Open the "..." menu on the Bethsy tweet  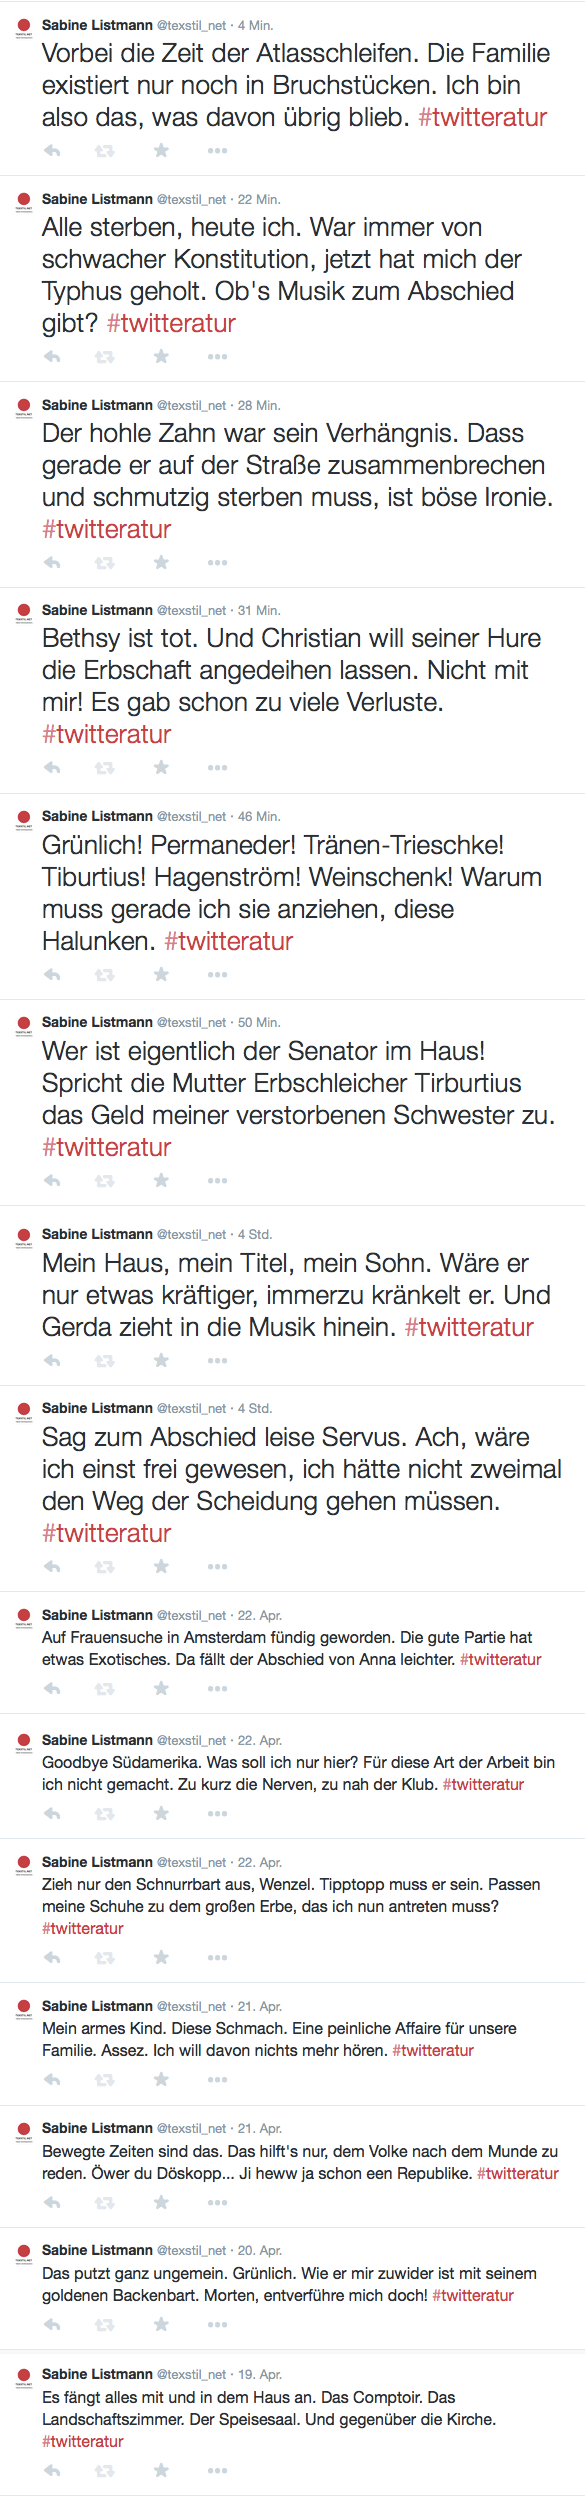[x=215, y=768]
